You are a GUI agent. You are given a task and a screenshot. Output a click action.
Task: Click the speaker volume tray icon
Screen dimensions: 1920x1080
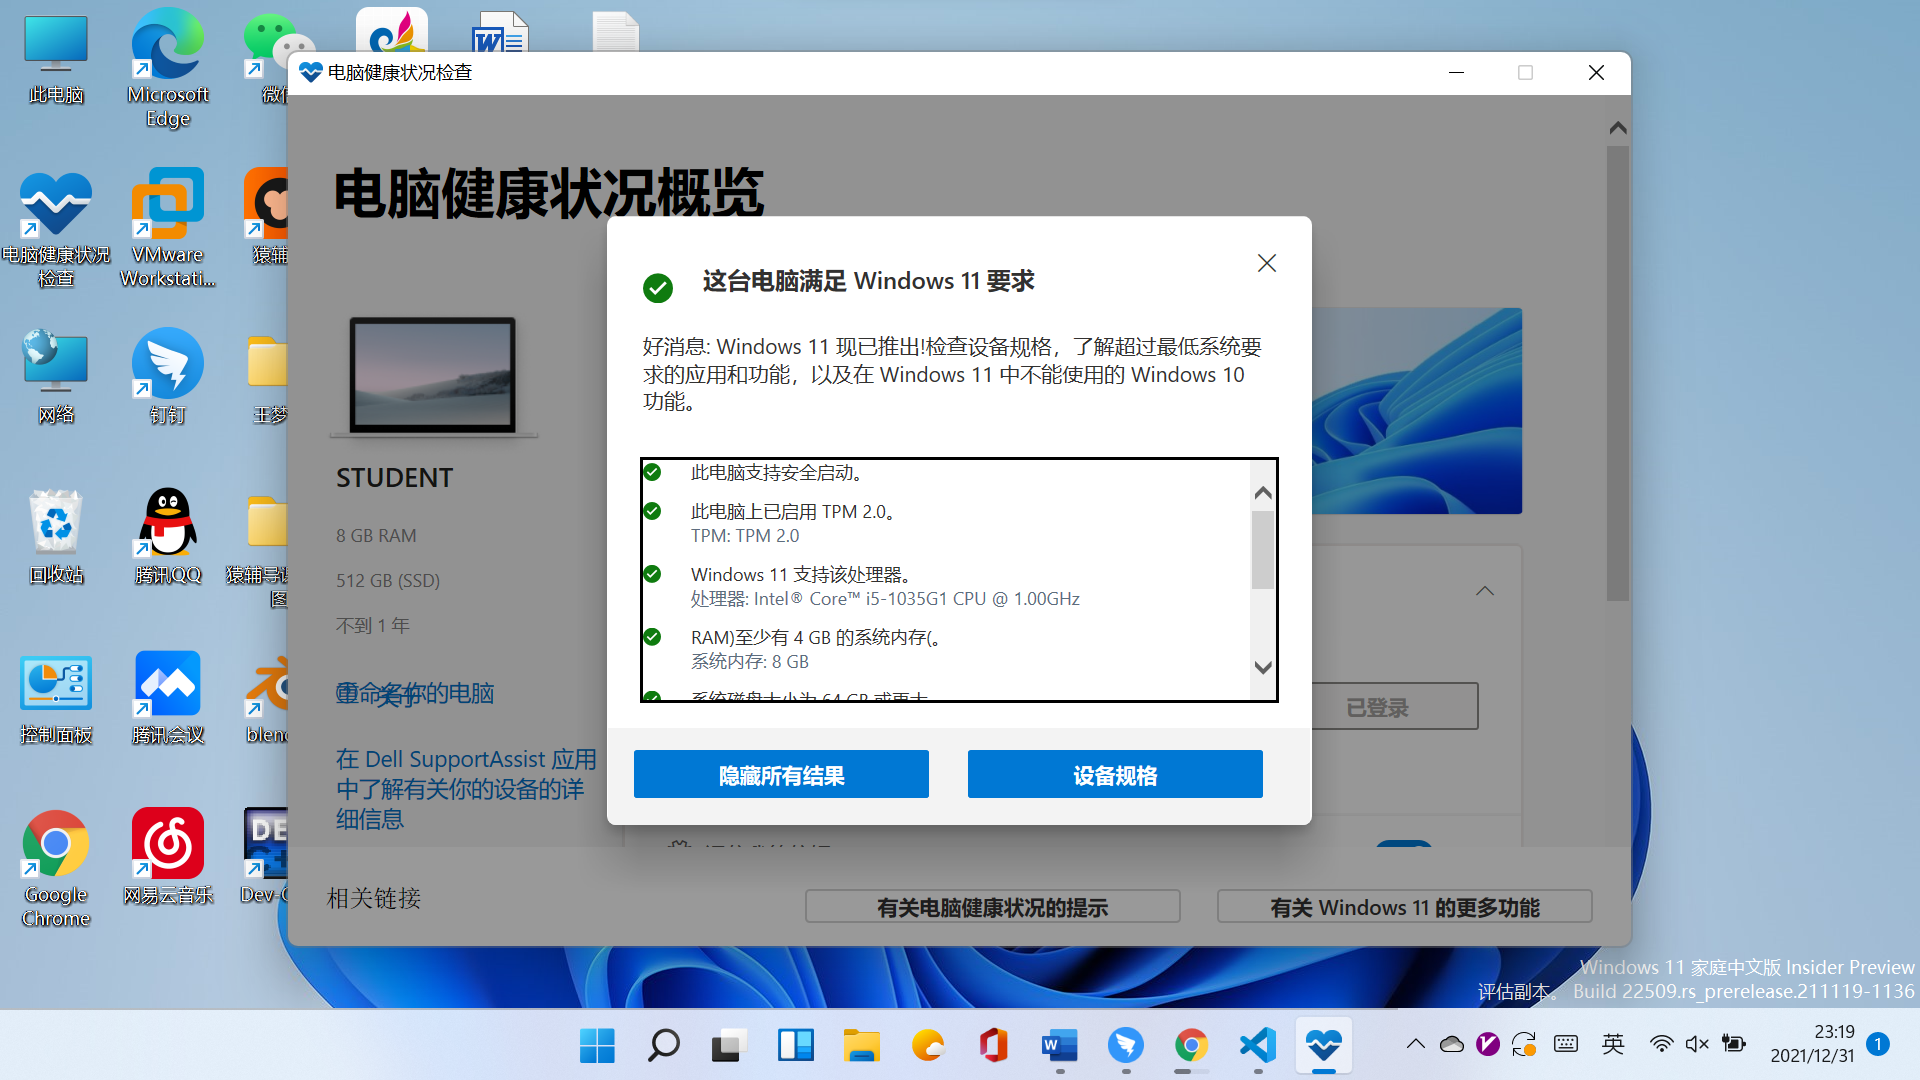pyautogui.click(x=1697, y=1044)
